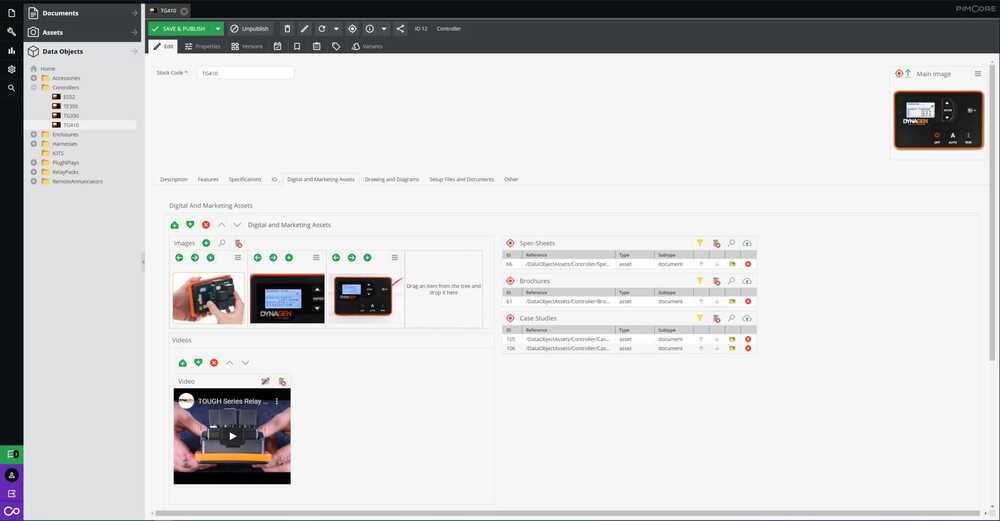This screenshot has height=521, width=1000.
Task: Click the Unpublish button
Action: [249, 29]
